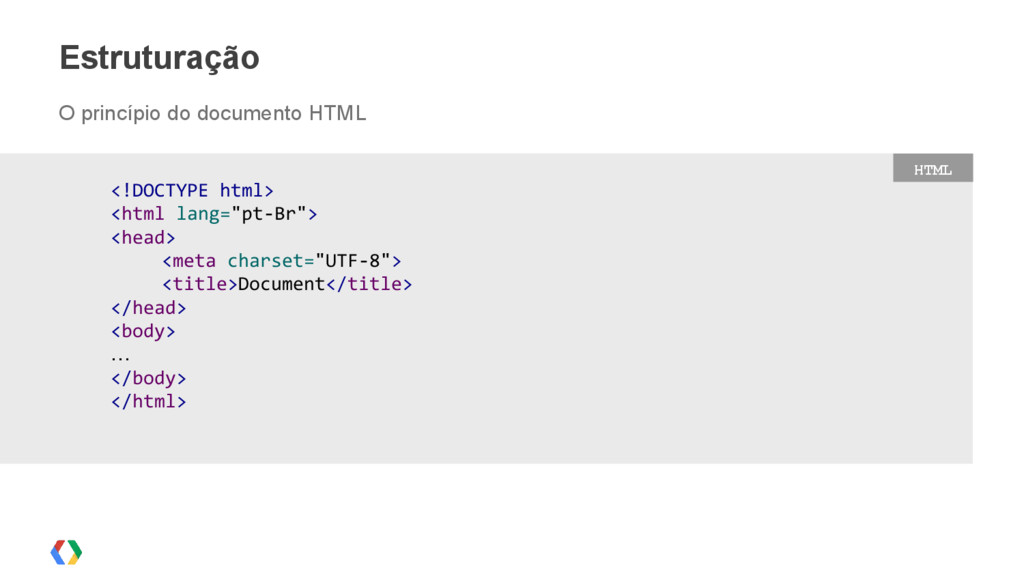Click the ellipsis placeholder in body
The image size is (1024, 576).
tap(120, 358)
